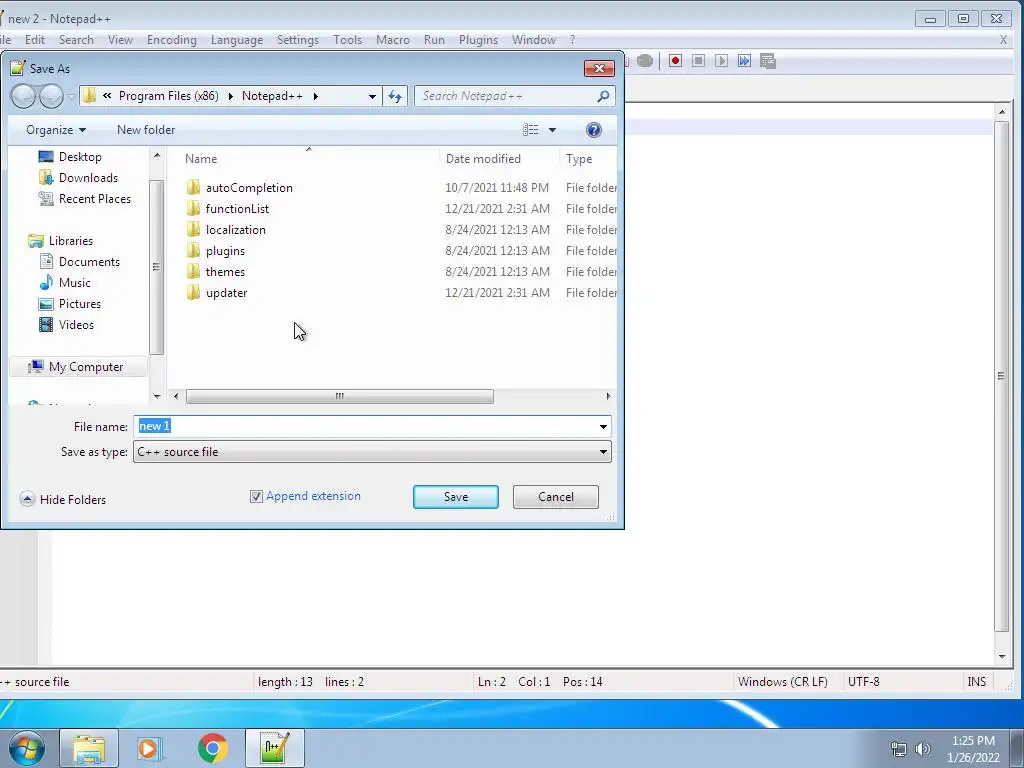Click the volume speaker tray icon
1024x768 pixels.
pos(923,749)
